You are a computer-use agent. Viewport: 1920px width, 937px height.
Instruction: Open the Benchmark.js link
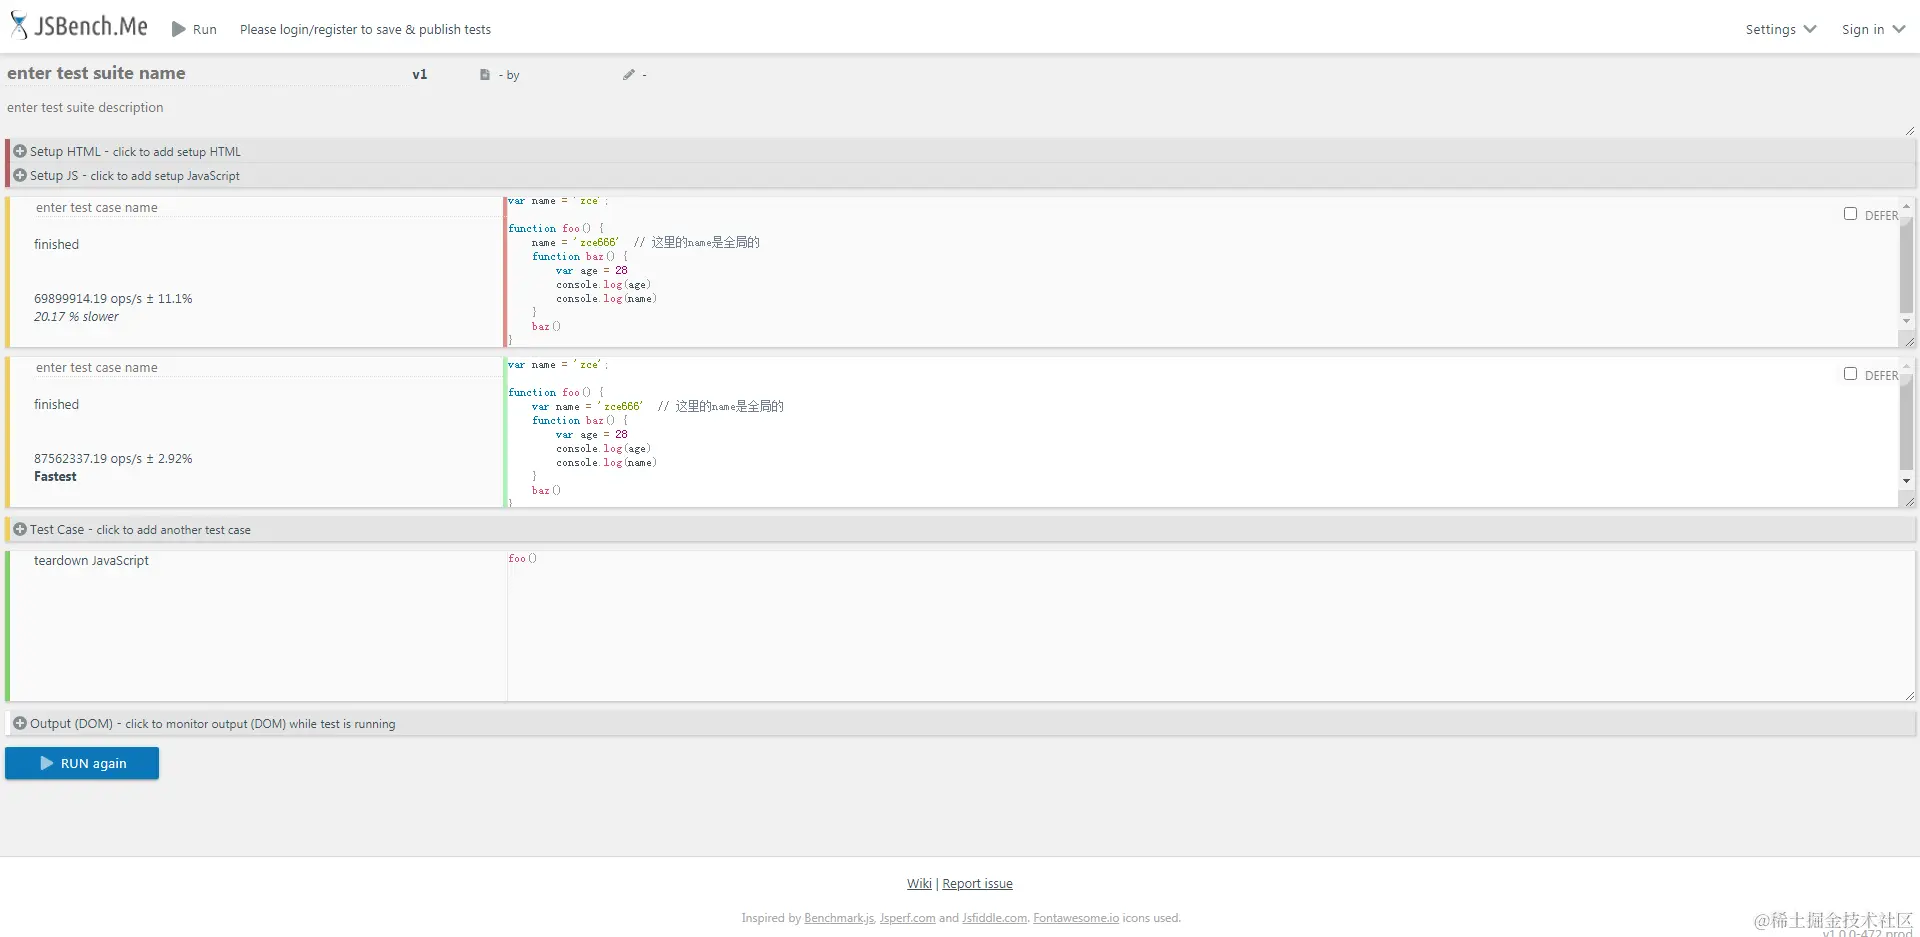(x=840, y=918)
